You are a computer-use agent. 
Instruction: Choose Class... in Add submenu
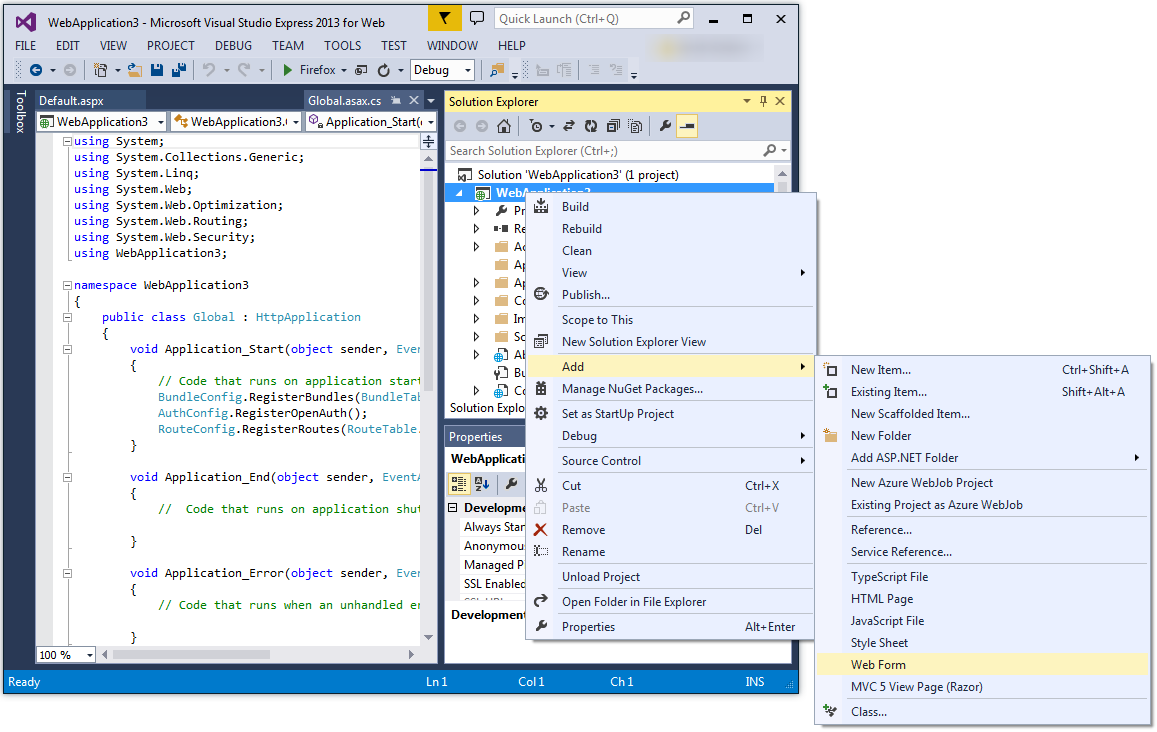(983, 712)
